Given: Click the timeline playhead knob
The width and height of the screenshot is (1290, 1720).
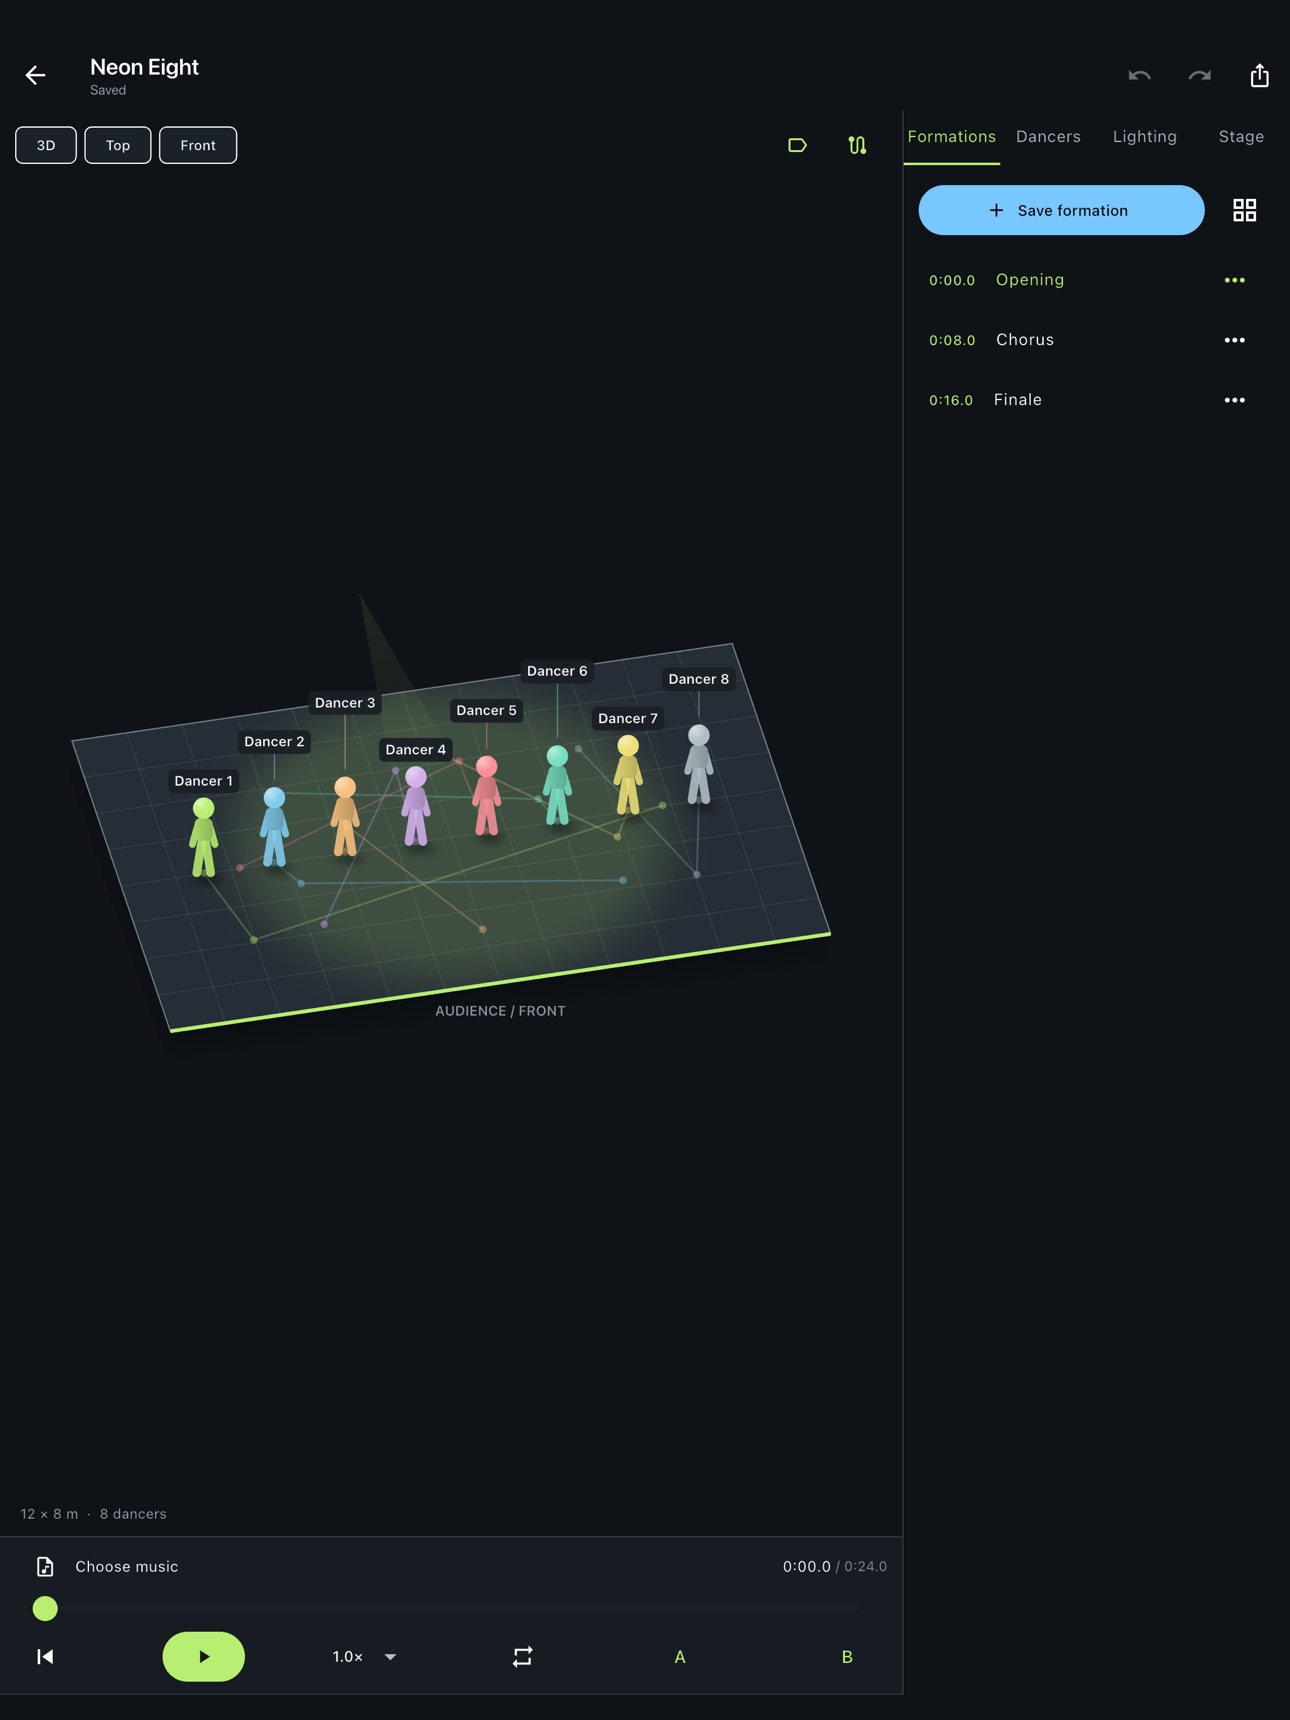Looking at the screenshot, I should pos(45,1608).
